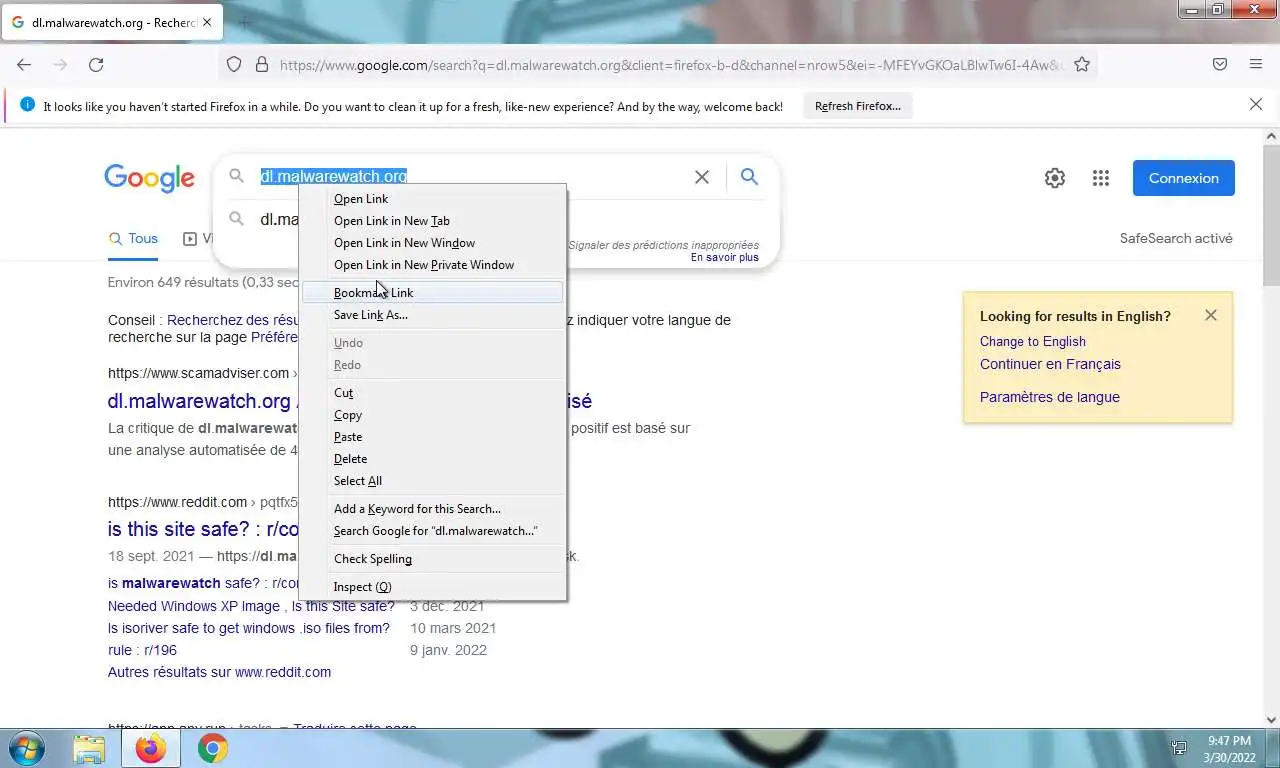Open the Google apps grid
This screenshot has width=1280, height=768.
[1101, 178]
